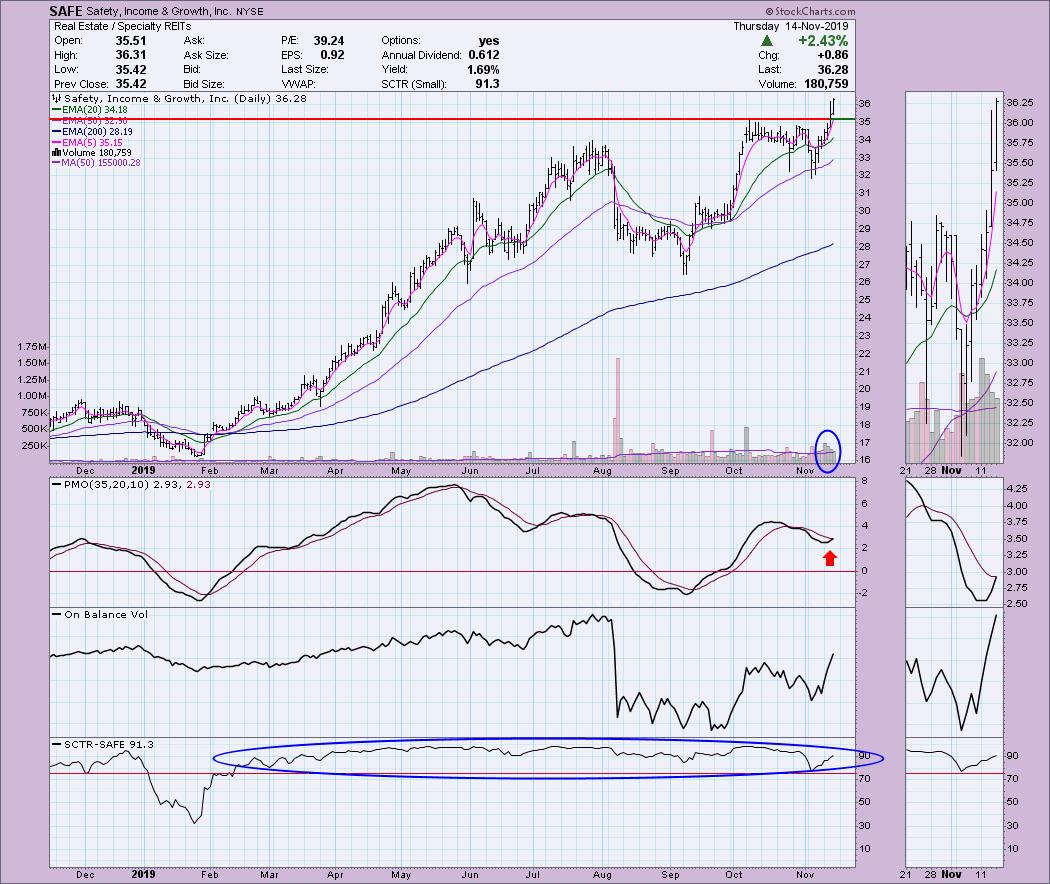Image resolution: width=1050 pixels, height=884 pixels.
Task: Click the 'Last:' label in the header
Action: (769, 70)
